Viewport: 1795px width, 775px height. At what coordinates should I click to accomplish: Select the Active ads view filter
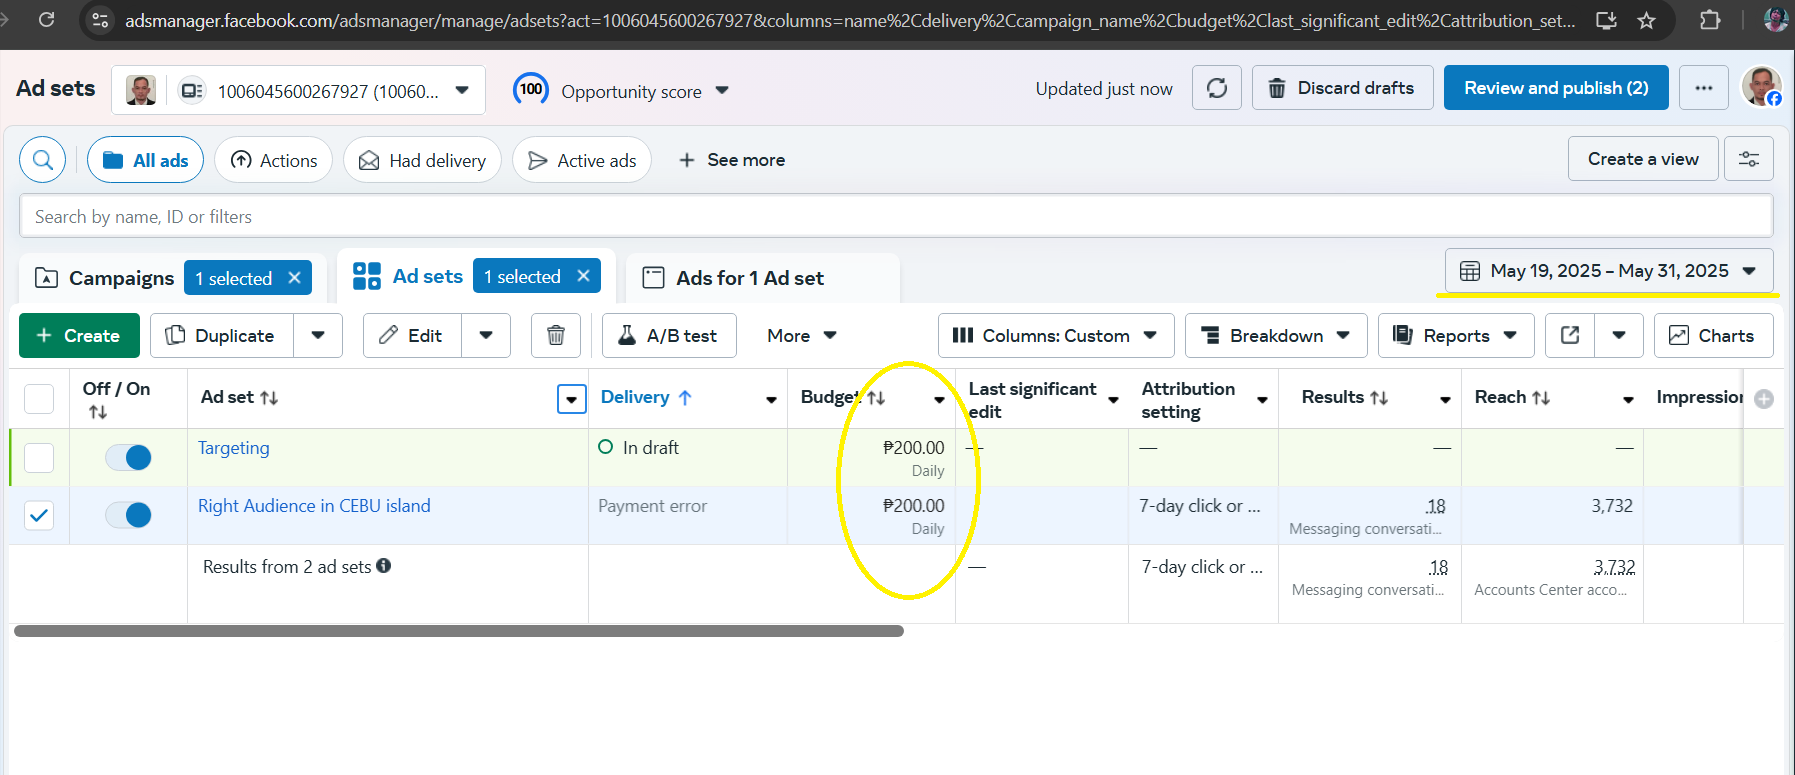click(x=582, y=160)
